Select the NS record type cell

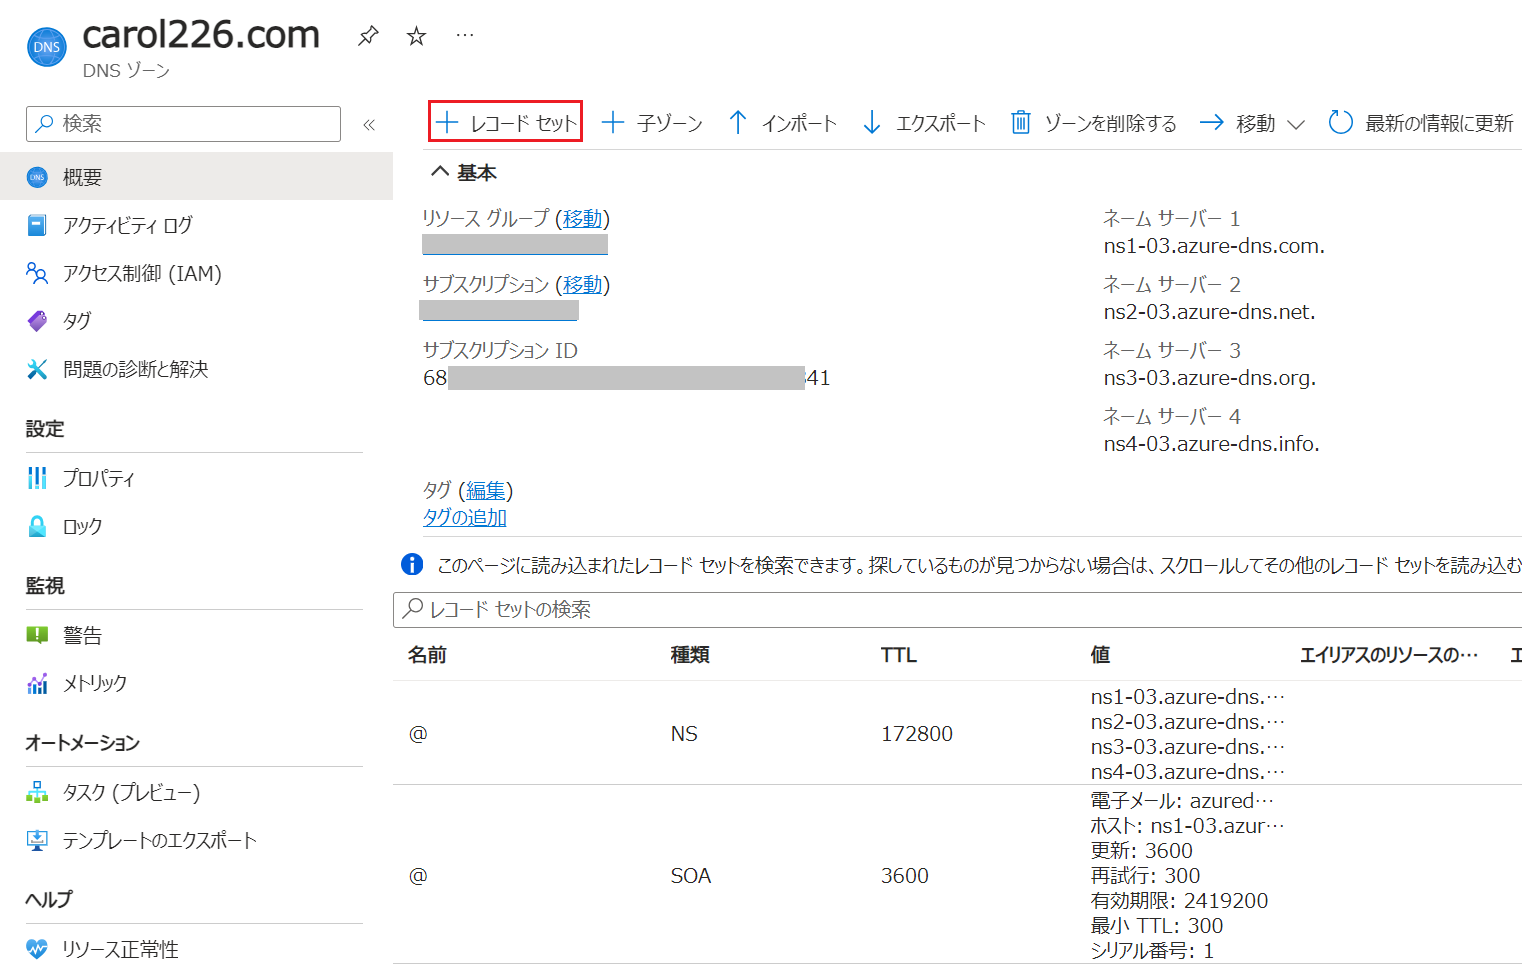[684, 734]
